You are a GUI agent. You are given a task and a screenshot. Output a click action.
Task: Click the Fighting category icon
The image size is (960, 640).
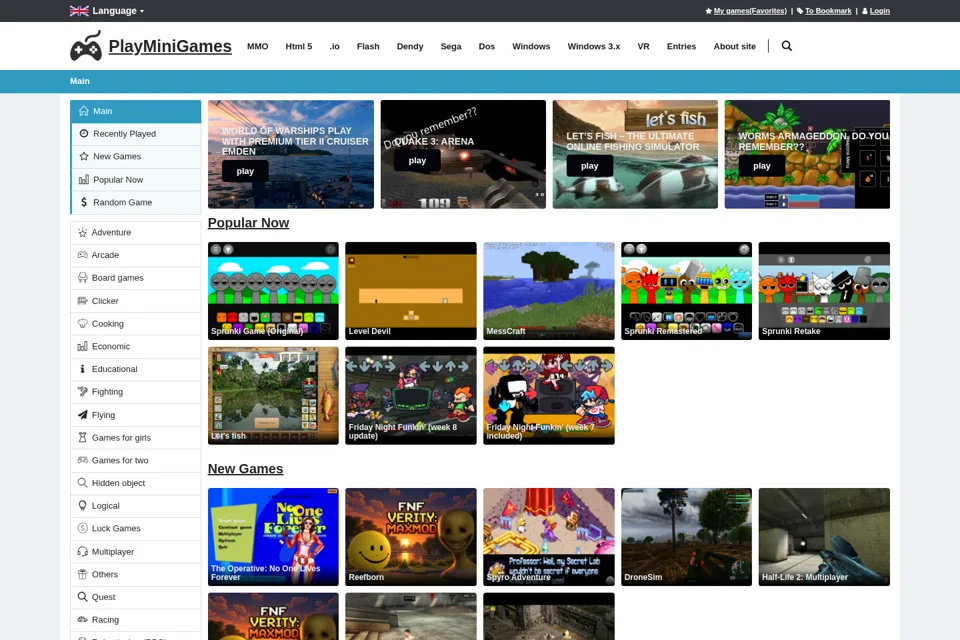[83, 391]
